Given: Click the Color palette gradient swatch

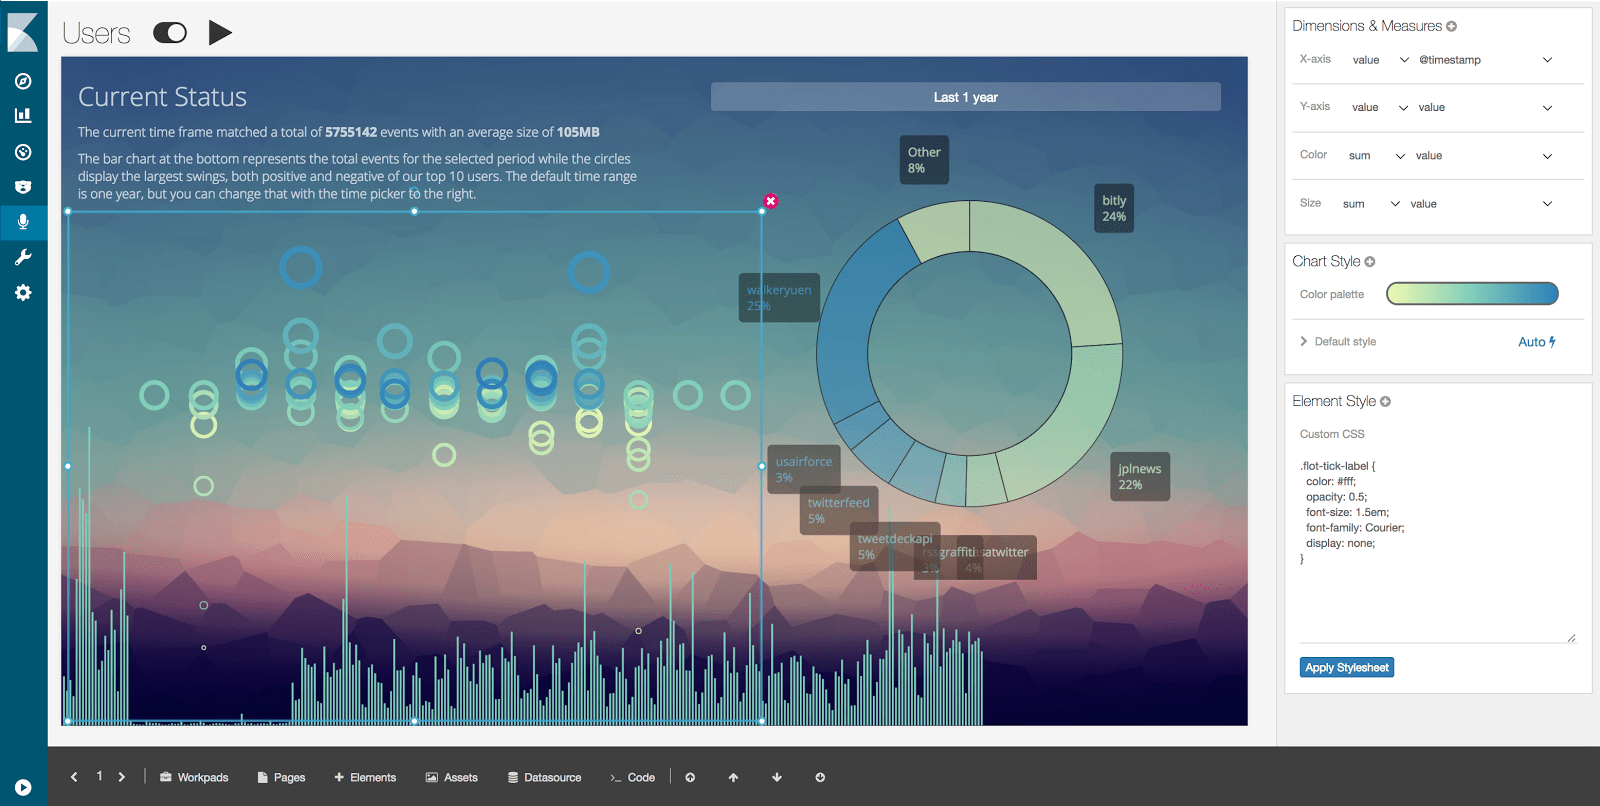Looking at the screenshot, I should pyautogui.click(x=1472, y=293).
